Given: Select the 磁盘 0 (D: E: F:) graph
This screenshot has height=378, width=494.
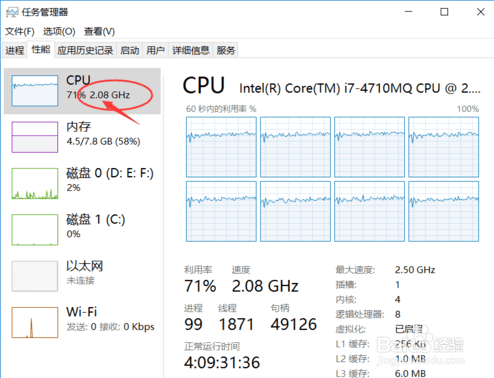Looking at the screenshot, I should coord(35,183).
